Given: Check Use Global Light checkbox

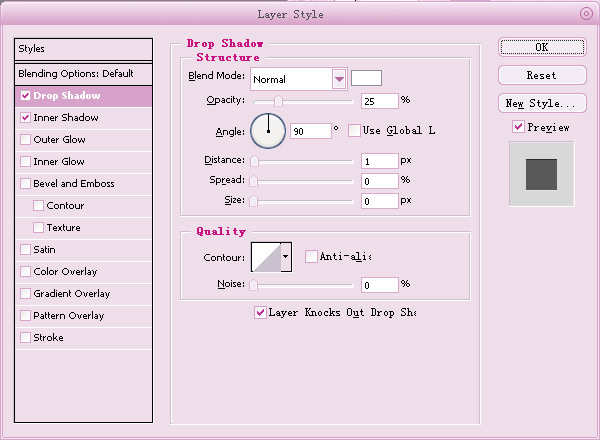Looking at the screenshot, I should (x=354, y=130).
